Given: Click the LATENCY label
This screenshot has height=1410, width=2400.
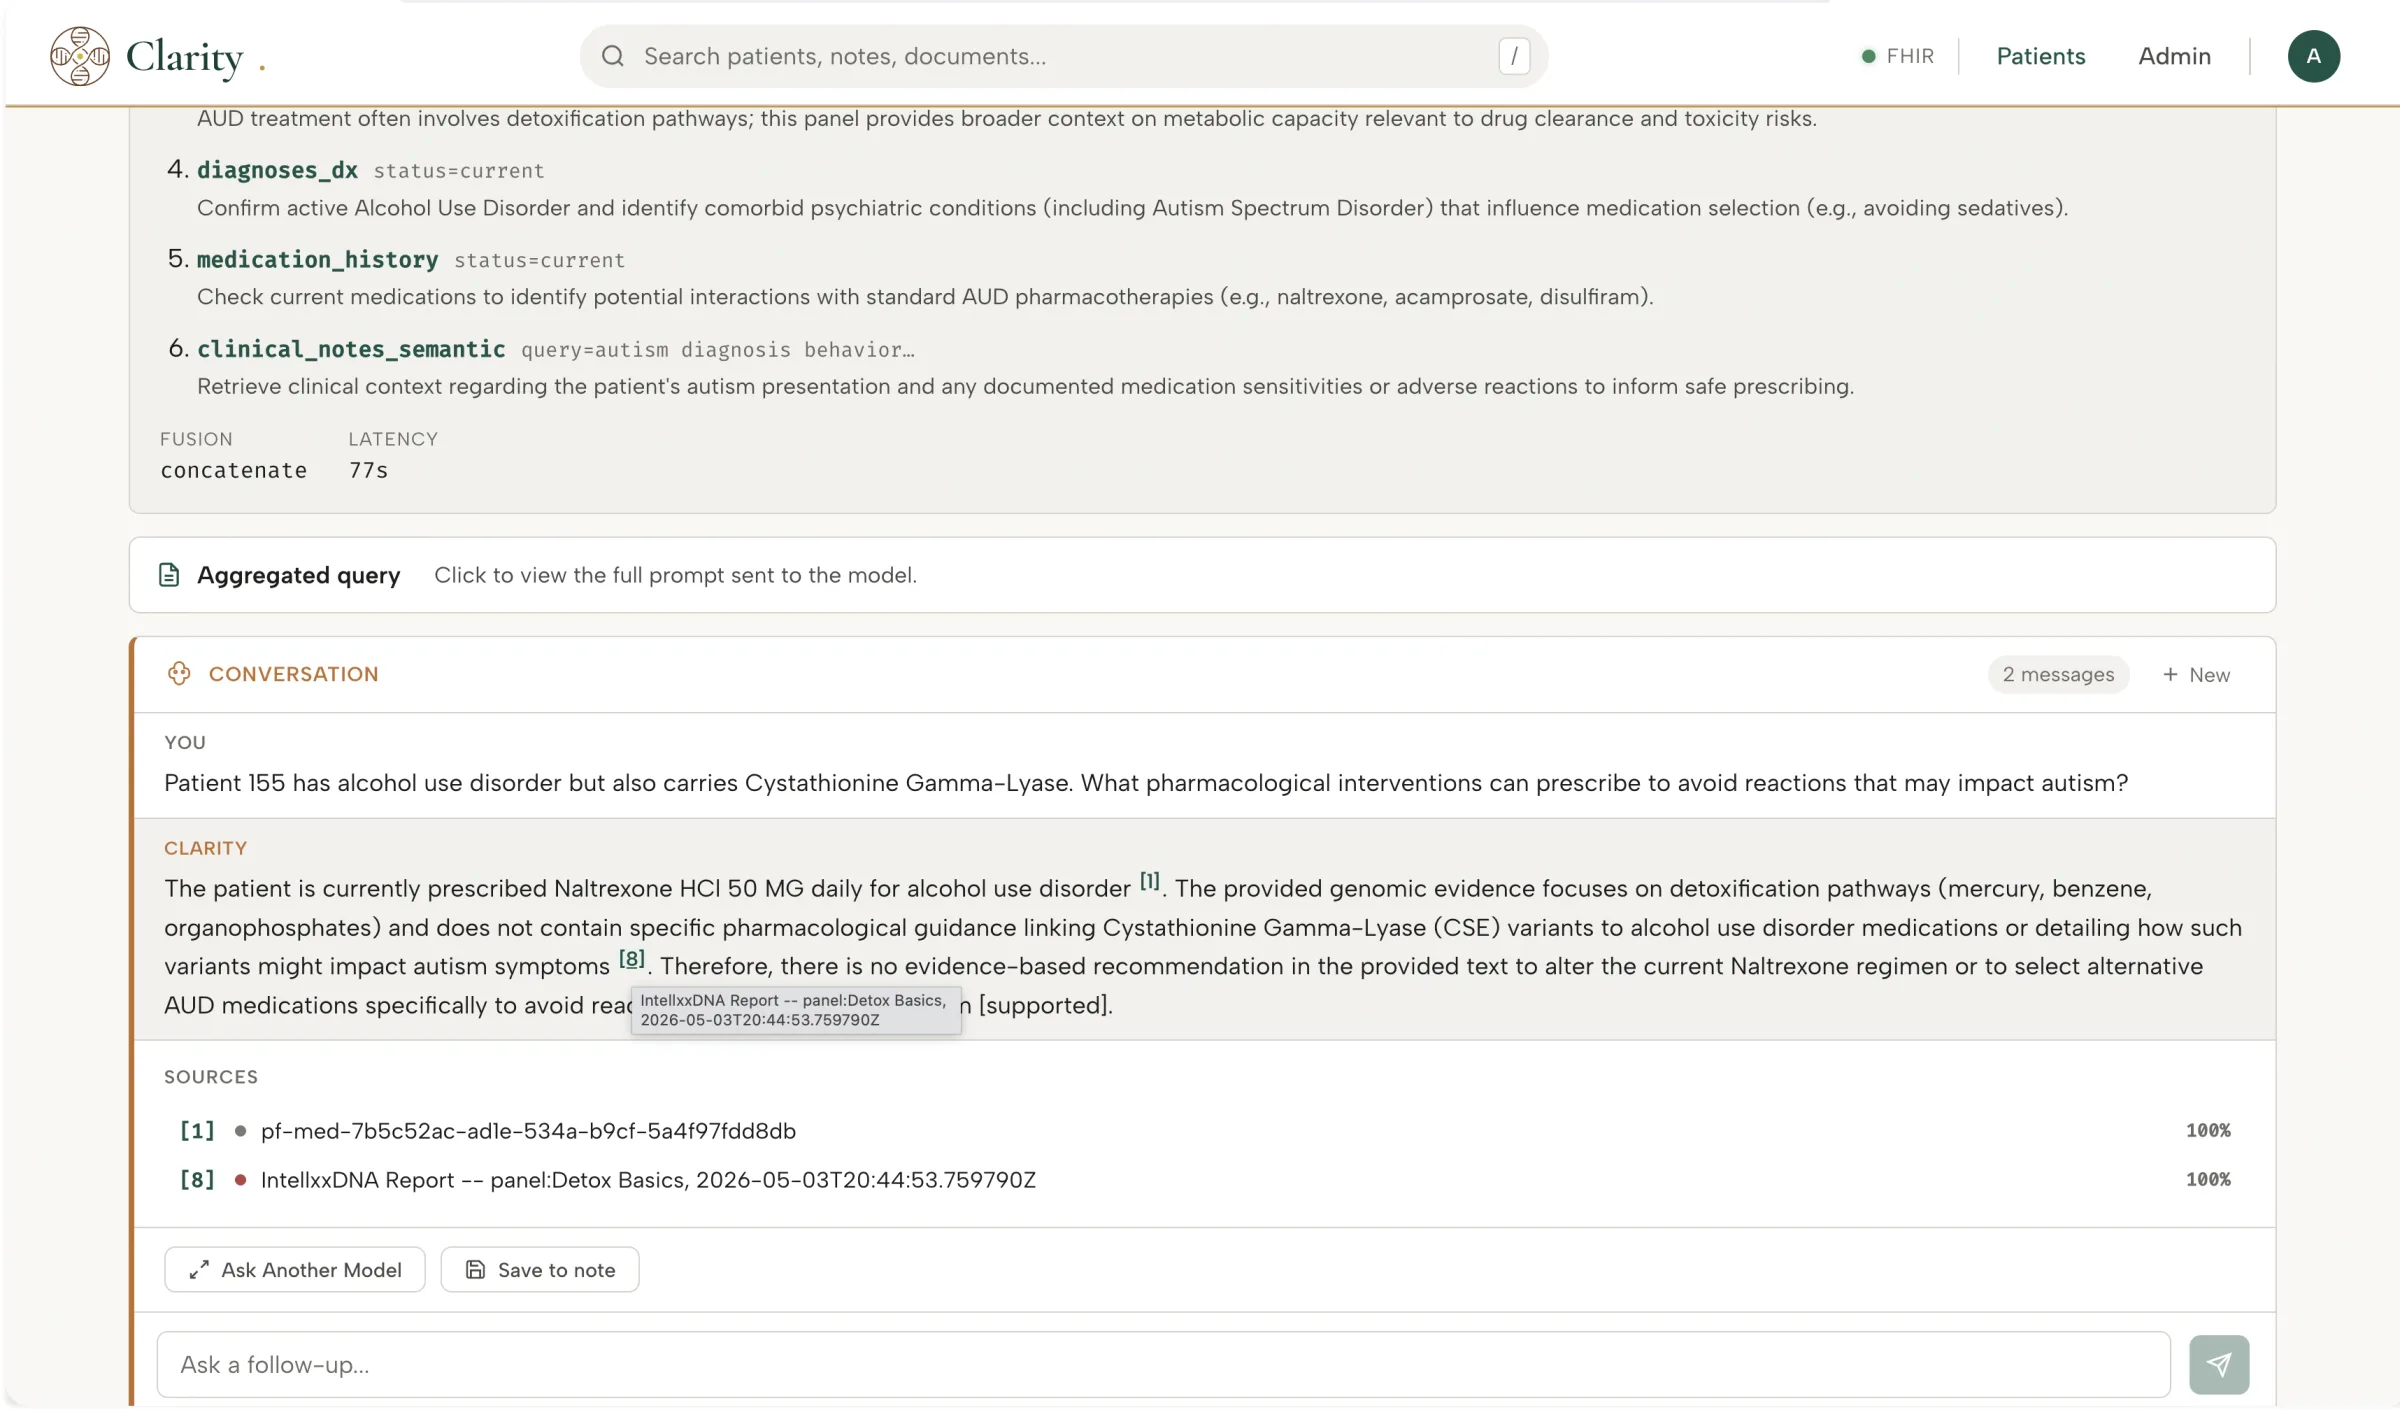Looking at the screenshot, I should pos(393,439).
